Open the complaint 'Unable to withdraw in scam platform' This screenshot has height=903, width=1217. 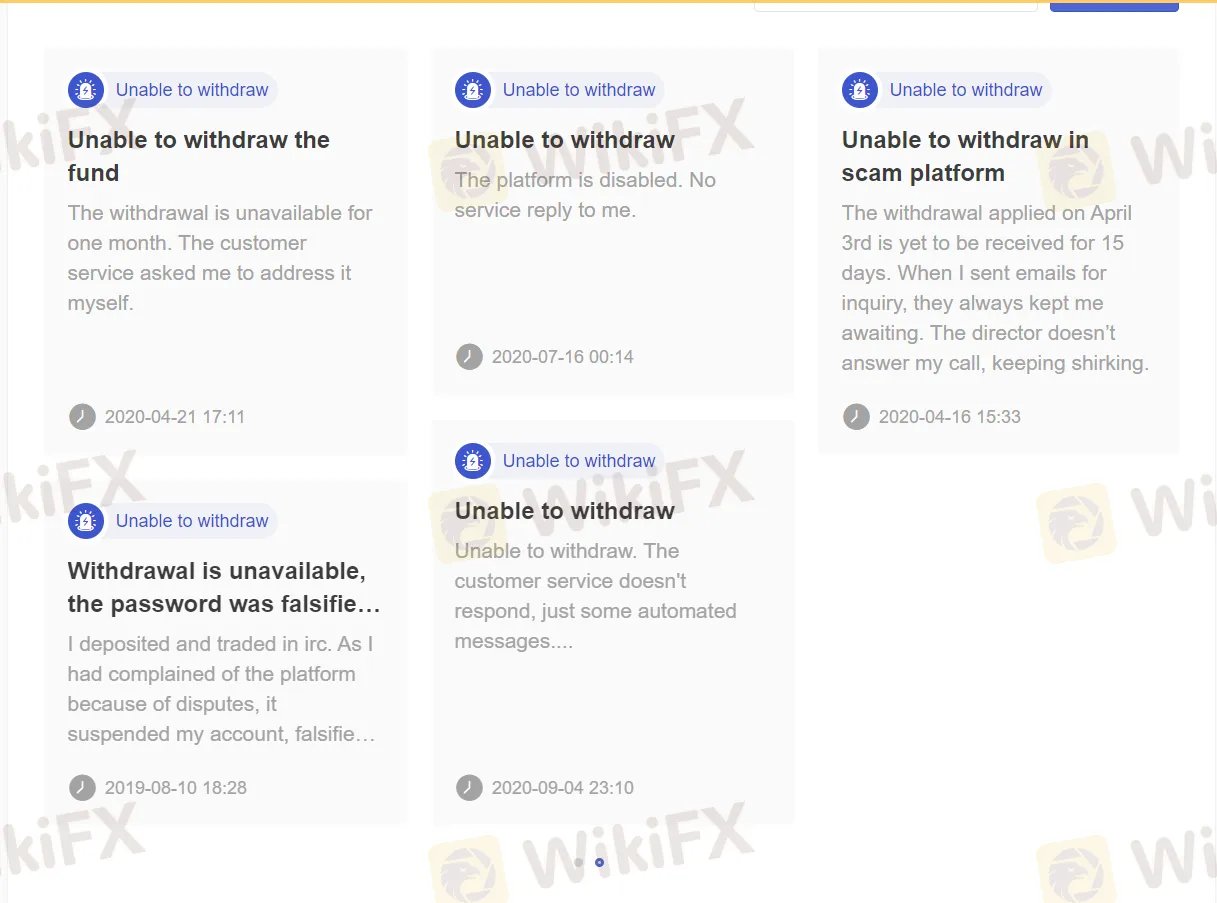click(x=965, y=156)
